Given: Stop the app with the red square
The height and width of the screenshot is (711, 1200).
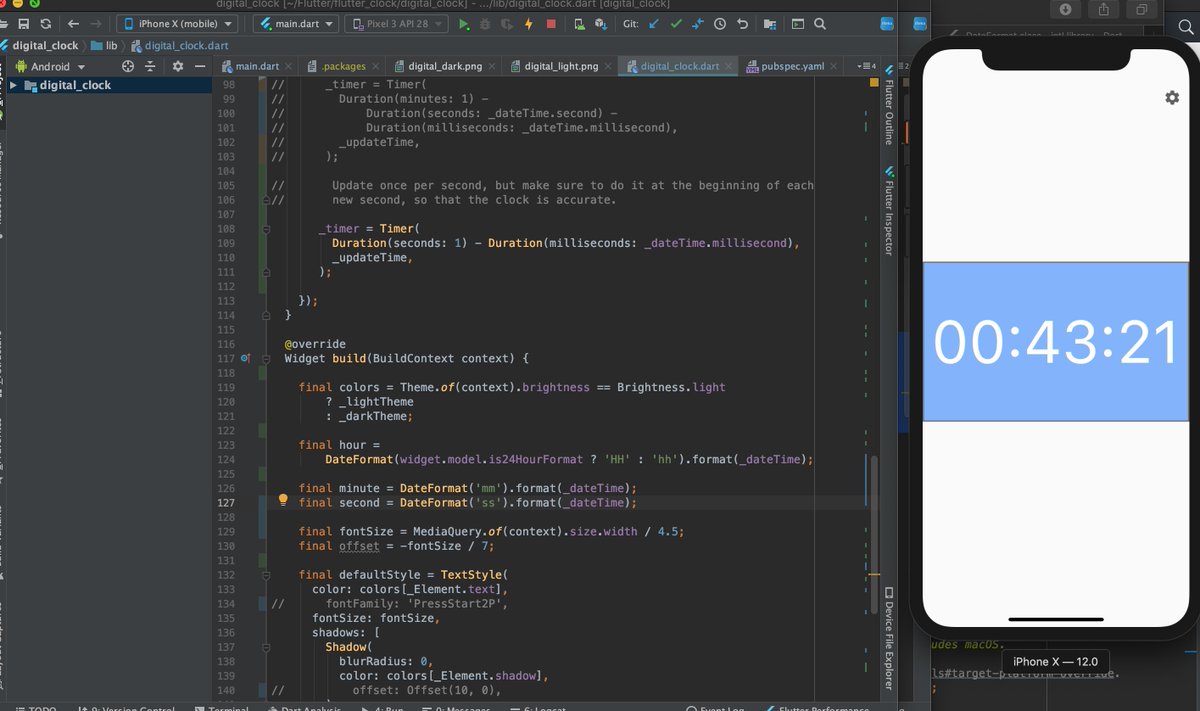Looking at the screenshot, I should pyautogui.click(x=551, y=23).
